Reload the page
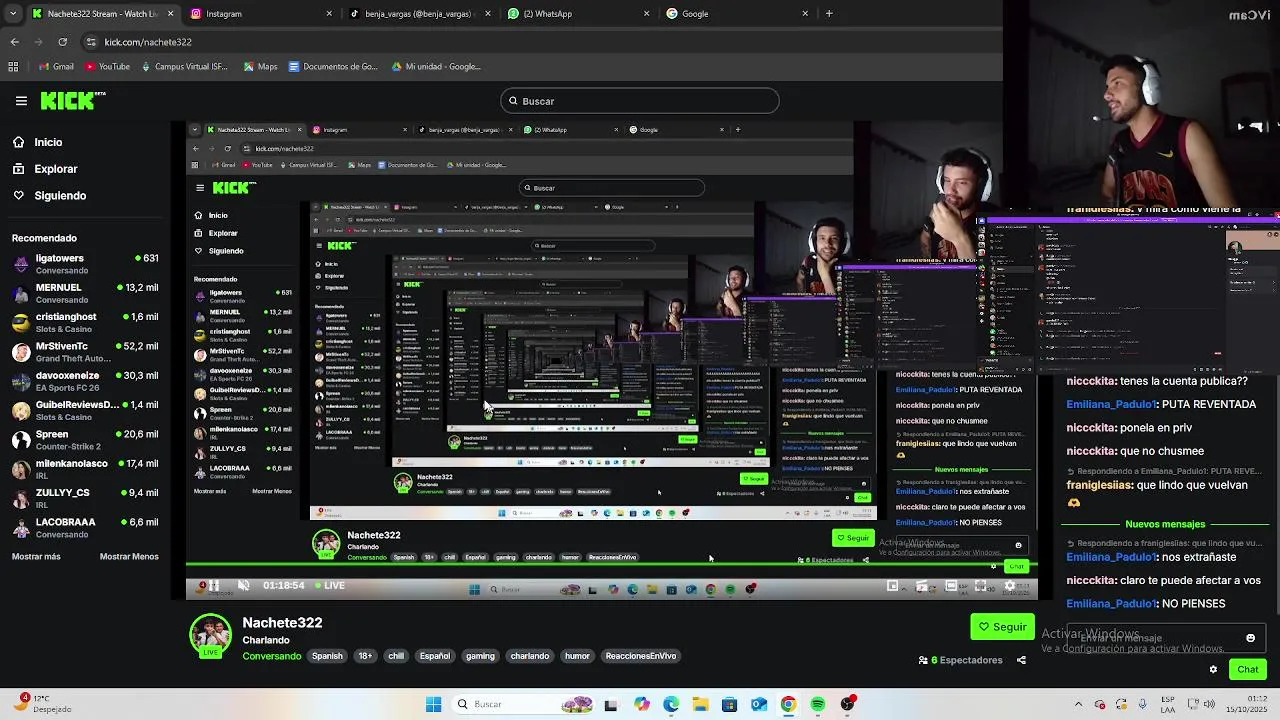 (x=62, y=42)
